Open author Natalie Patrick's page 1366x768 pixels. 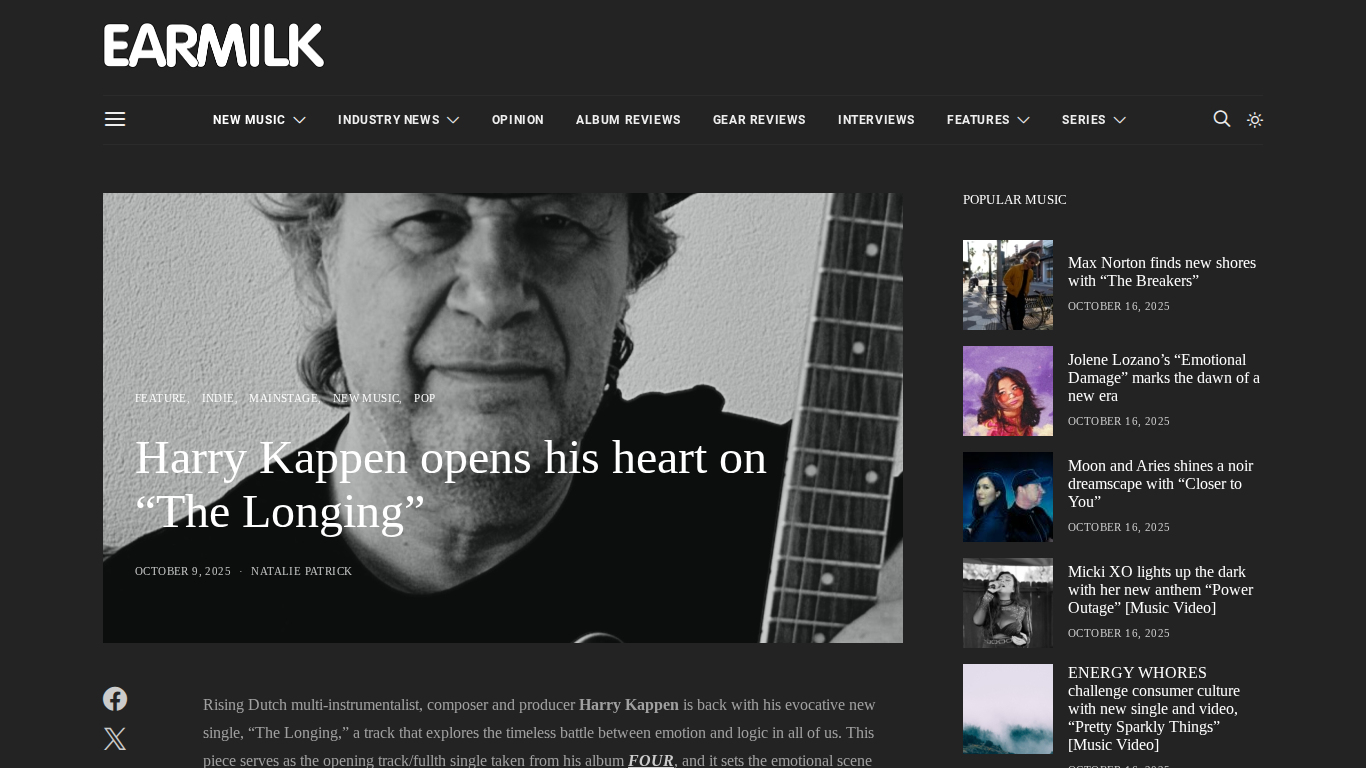click(301, 571)
